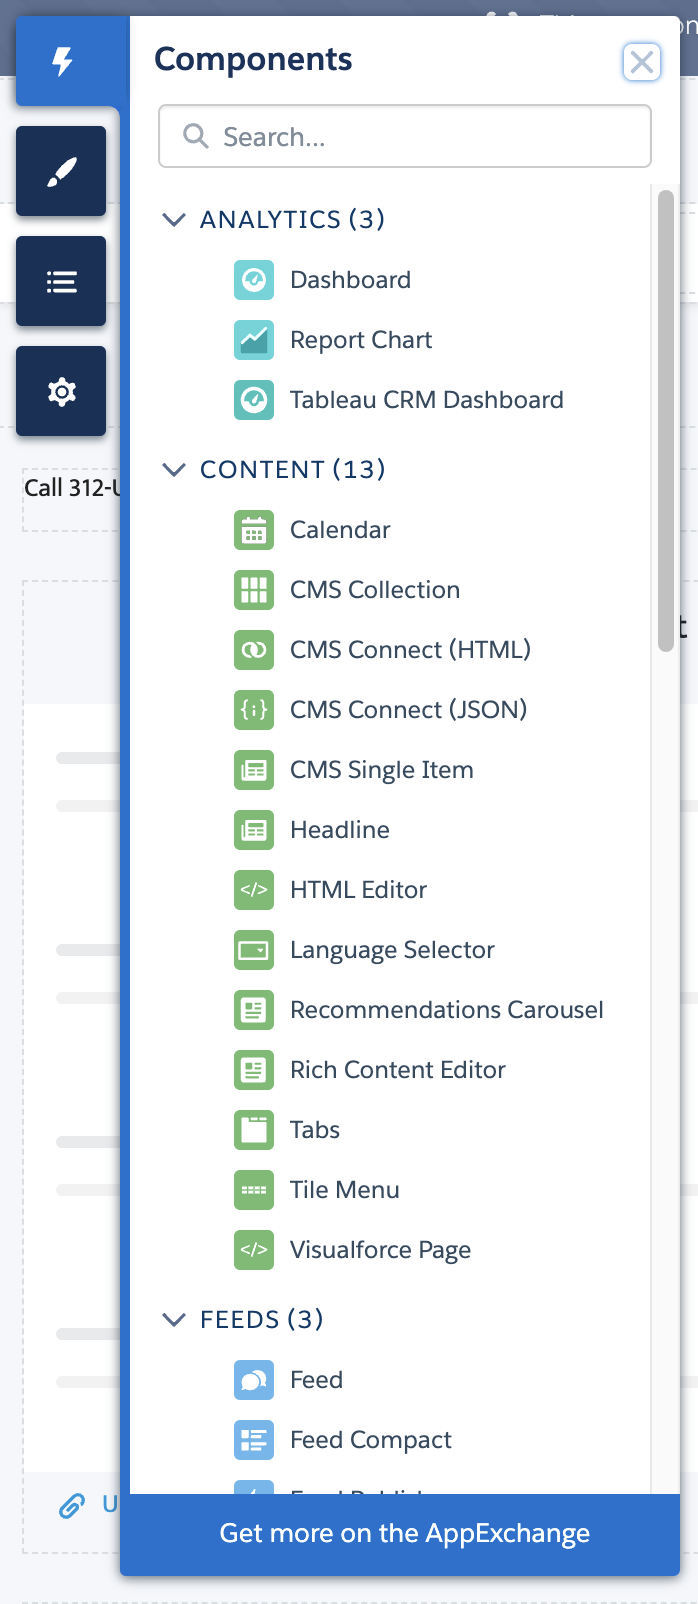Open the Theme paintbrush panel

coord(61,171)
